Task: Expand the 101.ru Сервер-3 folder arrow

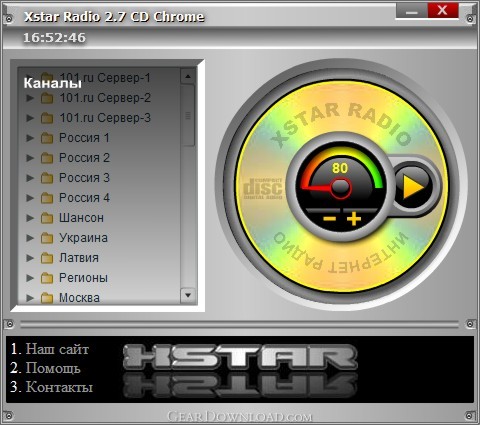Action: (x=30, y=118)
